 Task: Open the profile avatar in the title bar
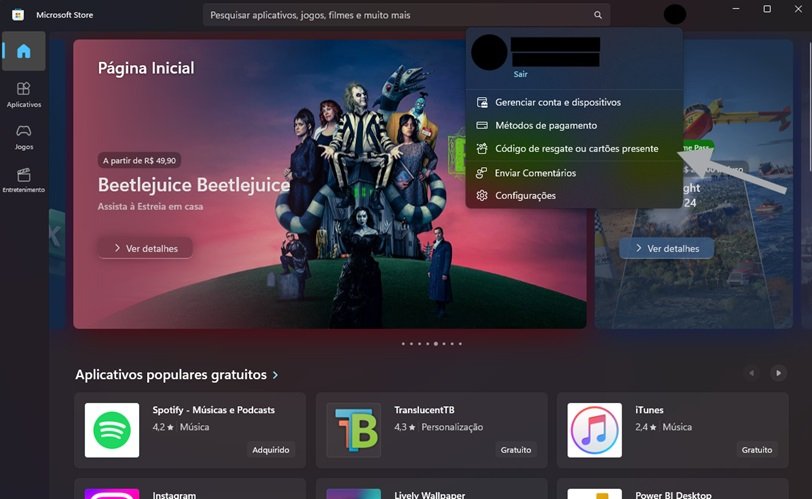pos(675,14)
